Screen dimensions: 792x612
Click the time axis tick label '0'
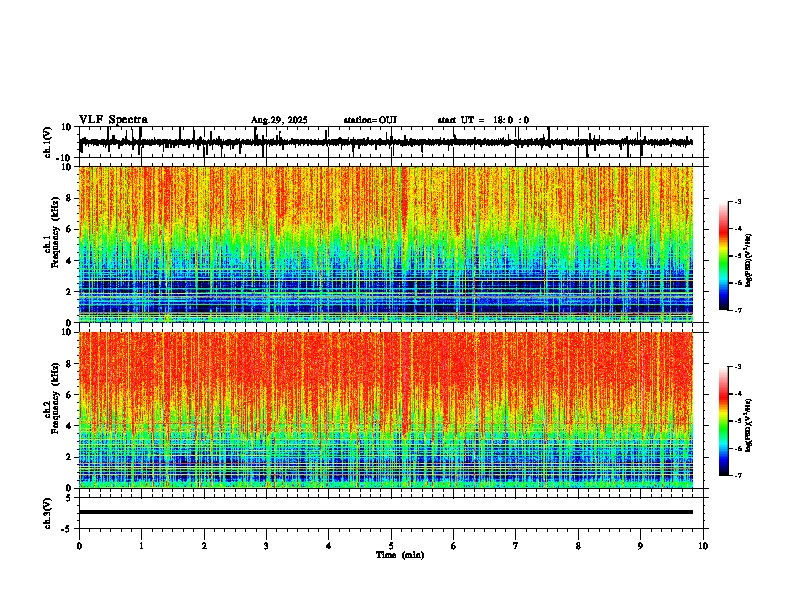click(x=79, y=546)
